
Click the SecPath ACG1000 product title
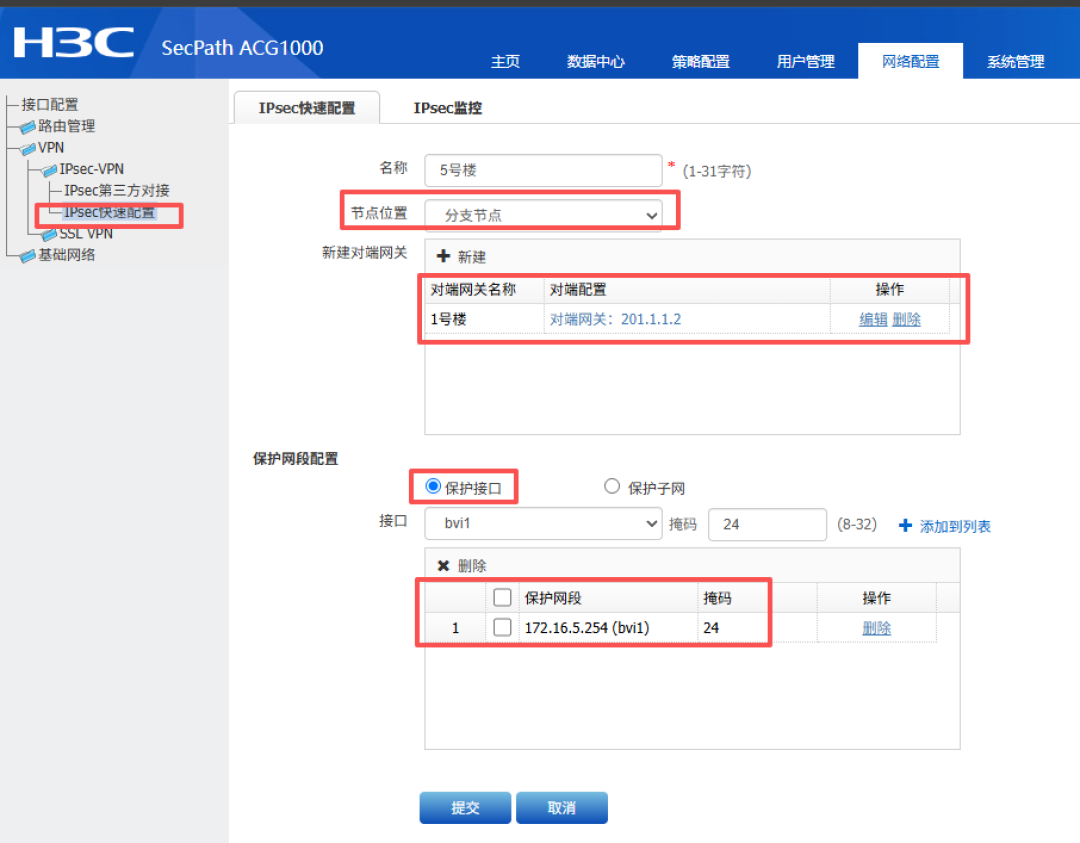242,48
